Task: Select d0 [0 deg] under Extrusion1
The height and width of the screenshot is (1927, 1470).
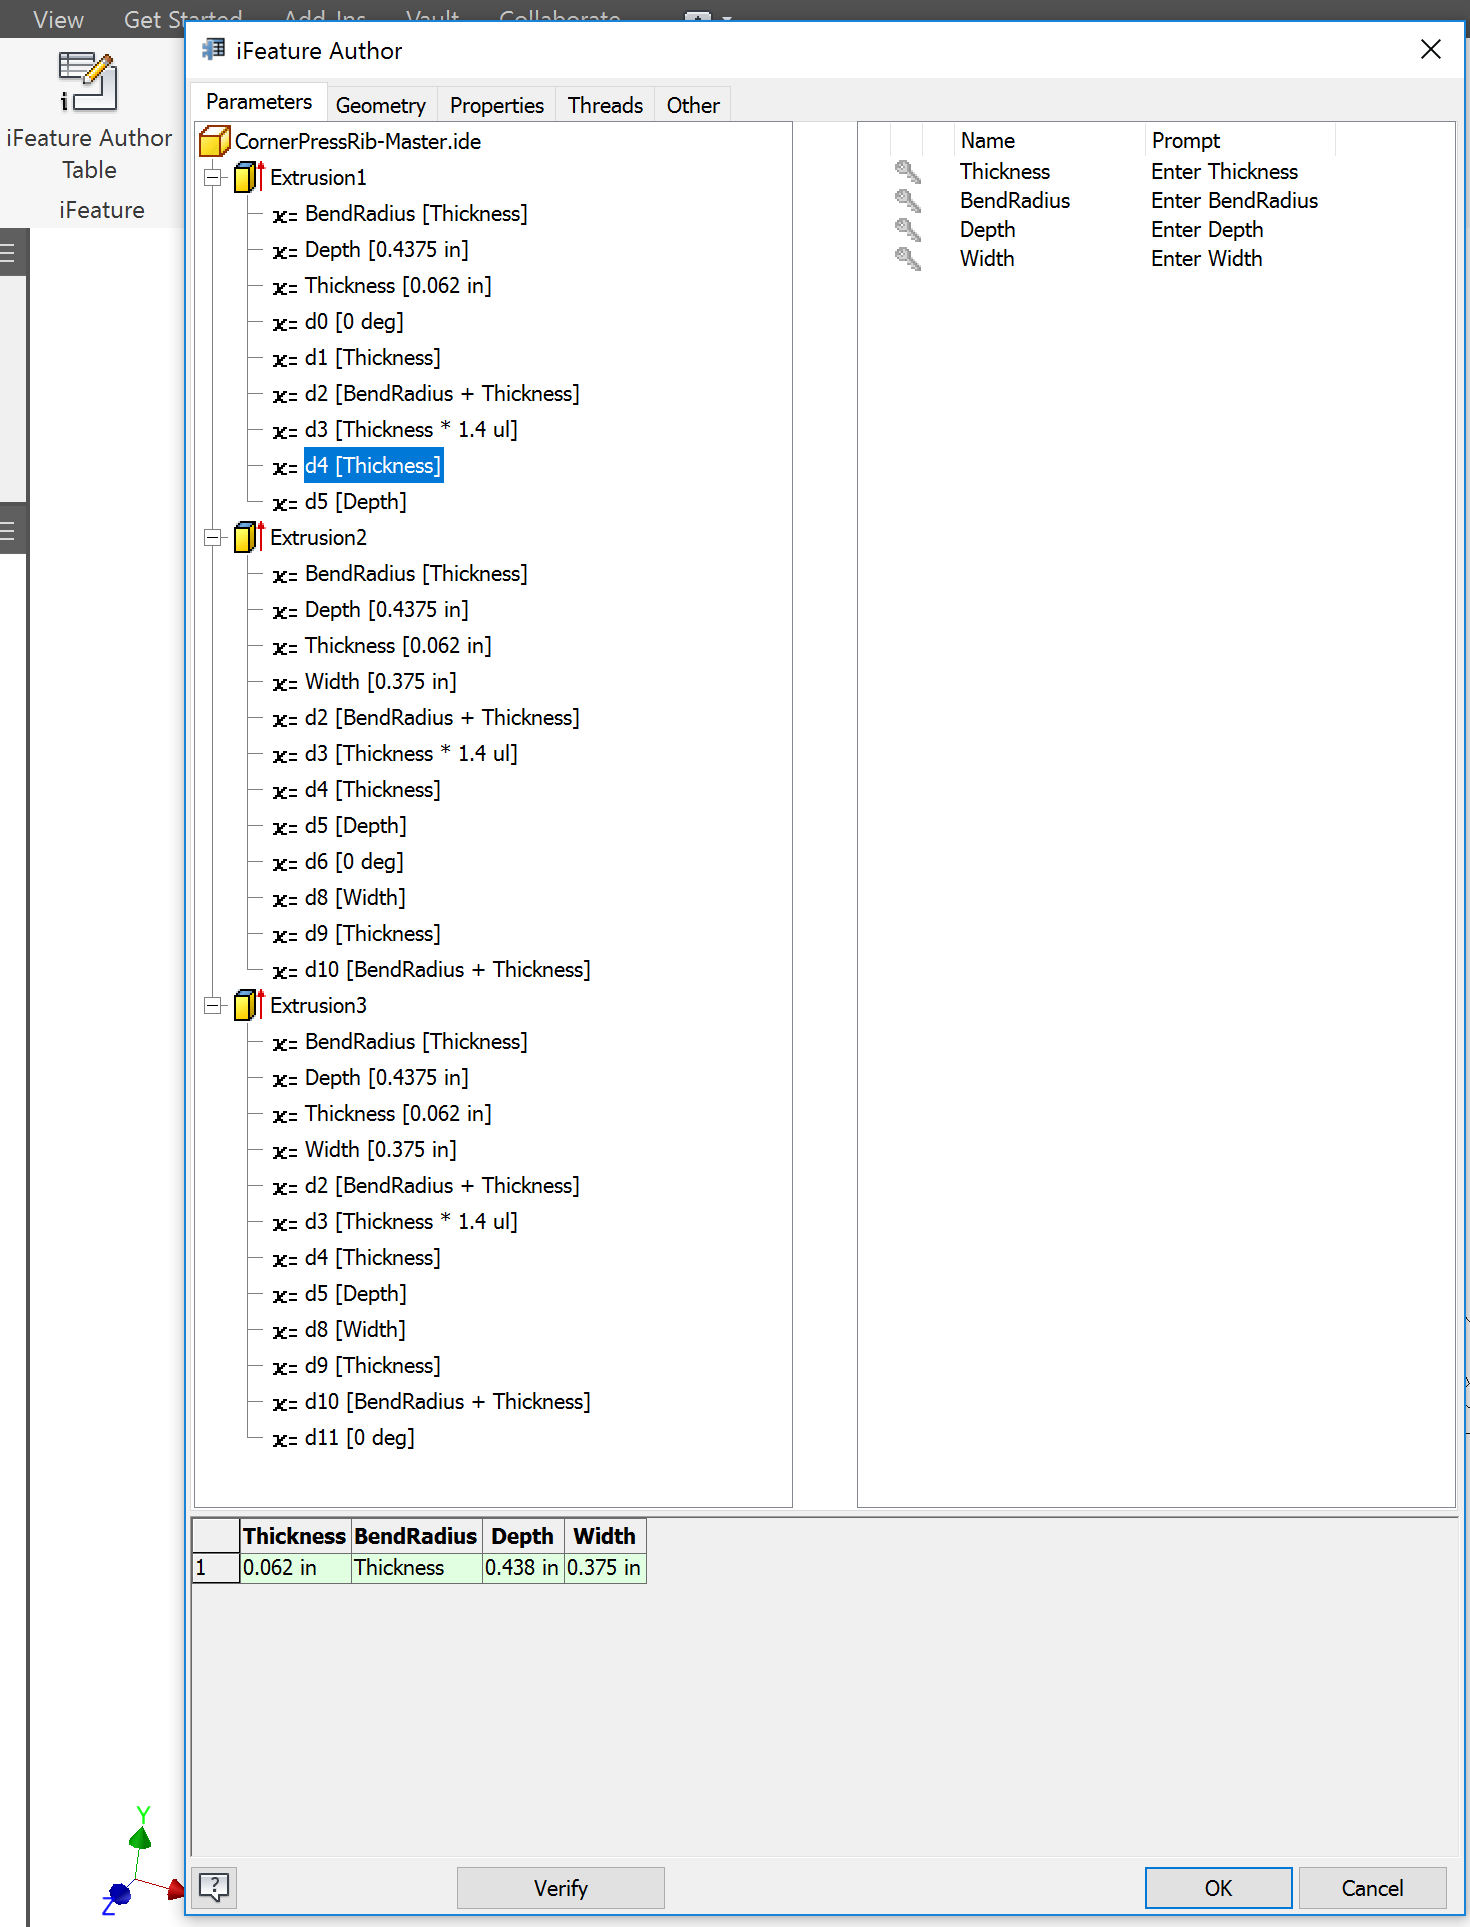Action: tap(354, 322)
